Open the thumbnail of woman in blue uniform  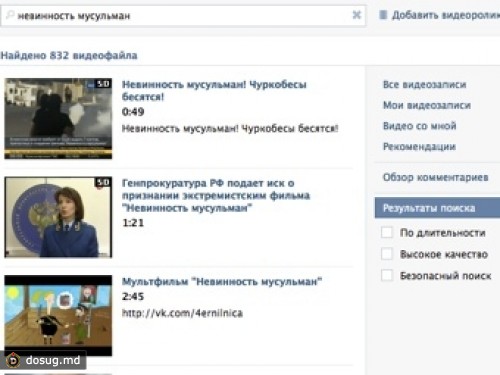(58, 217)
